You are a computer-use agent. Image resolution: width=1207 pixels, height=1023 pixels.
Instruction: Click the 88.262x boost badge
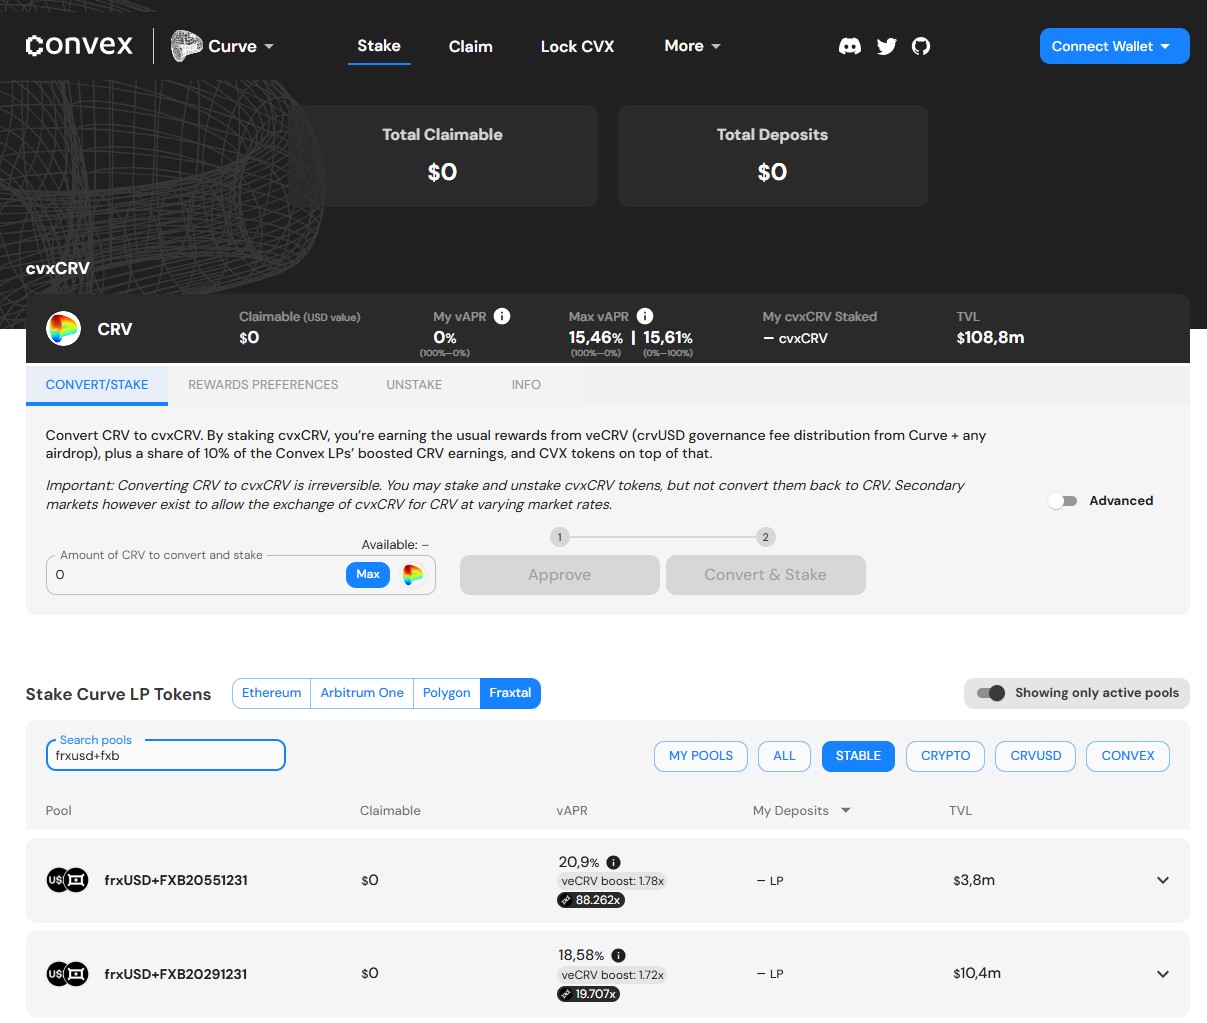click(x=591, y=900)
